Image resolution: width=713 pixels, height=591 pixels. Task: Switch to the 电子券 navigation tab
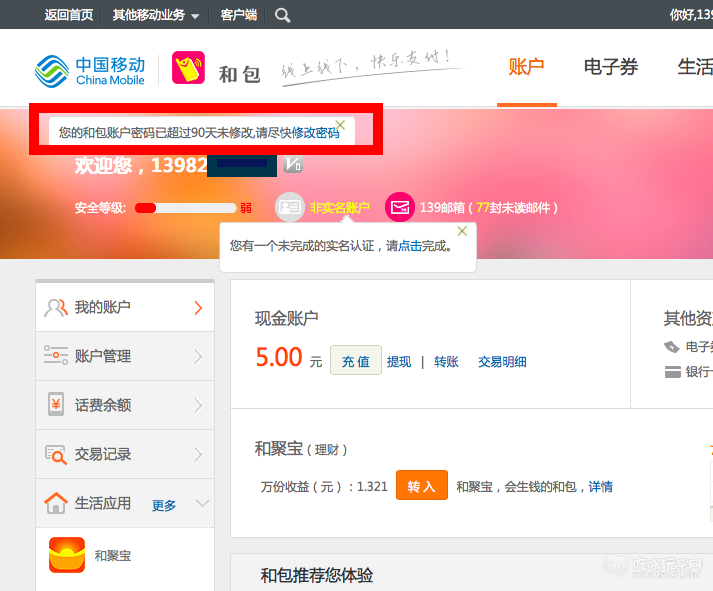click(611, 67)
